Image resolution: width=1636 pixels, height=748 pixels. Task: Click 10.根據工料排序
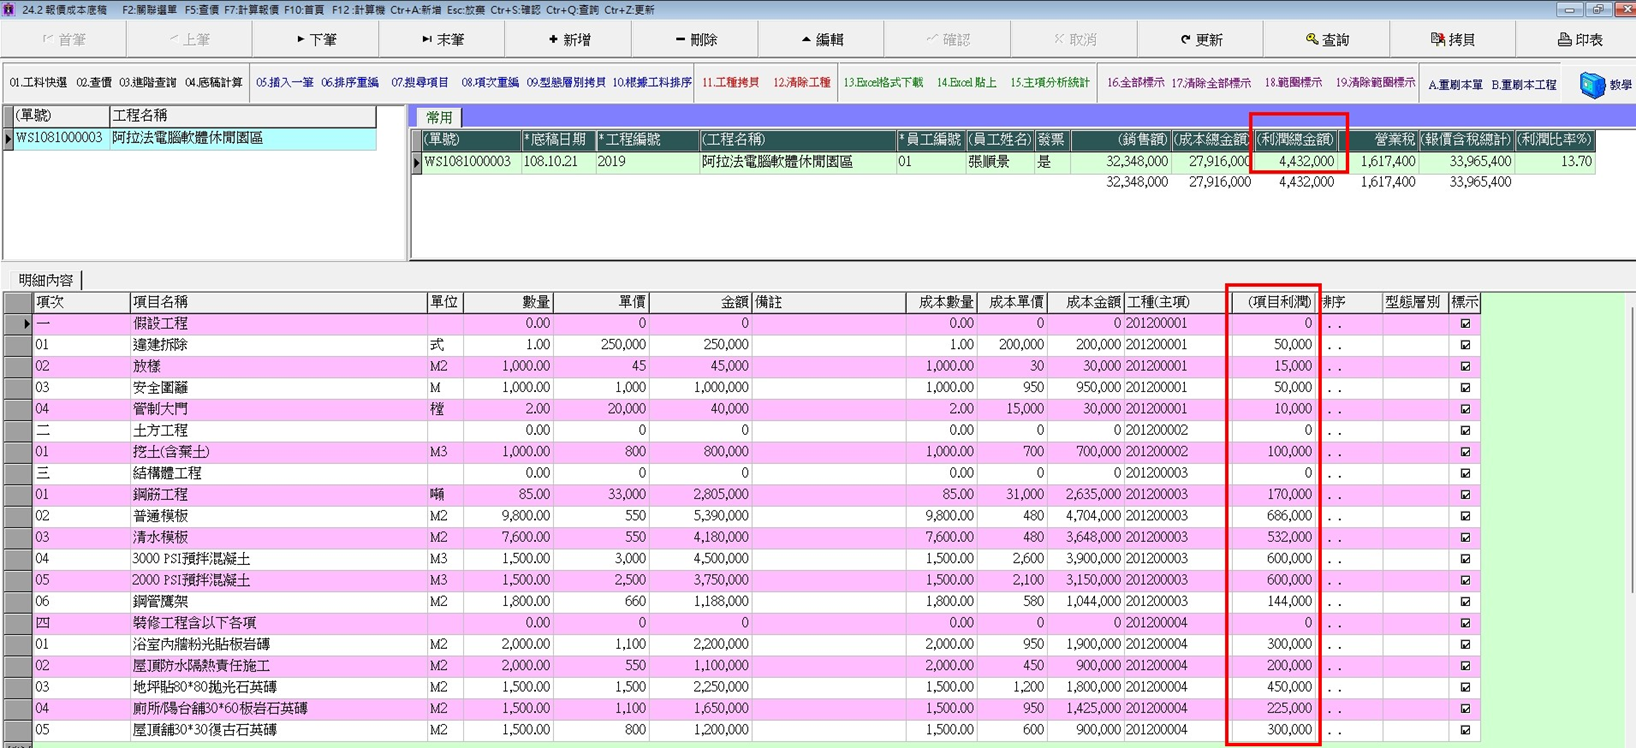tap(652, 83)
